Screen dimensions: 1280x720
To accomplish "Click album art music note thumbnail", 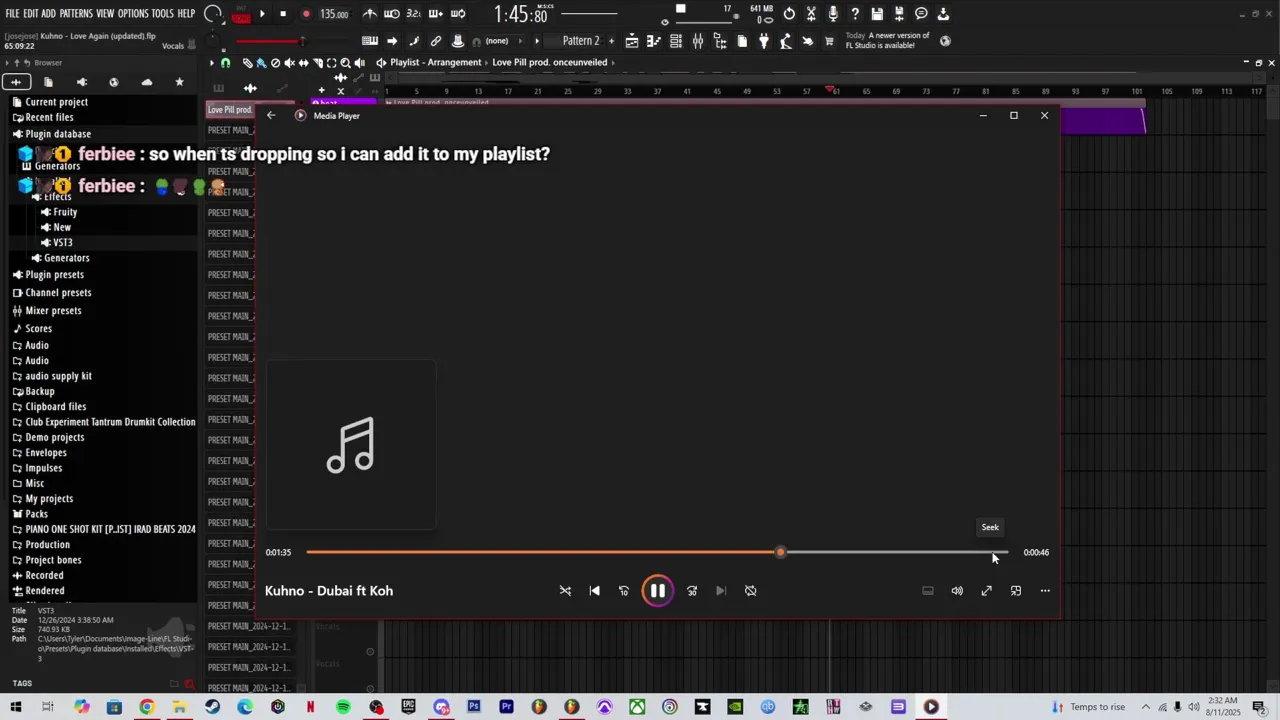I will [x=350, y=445].
